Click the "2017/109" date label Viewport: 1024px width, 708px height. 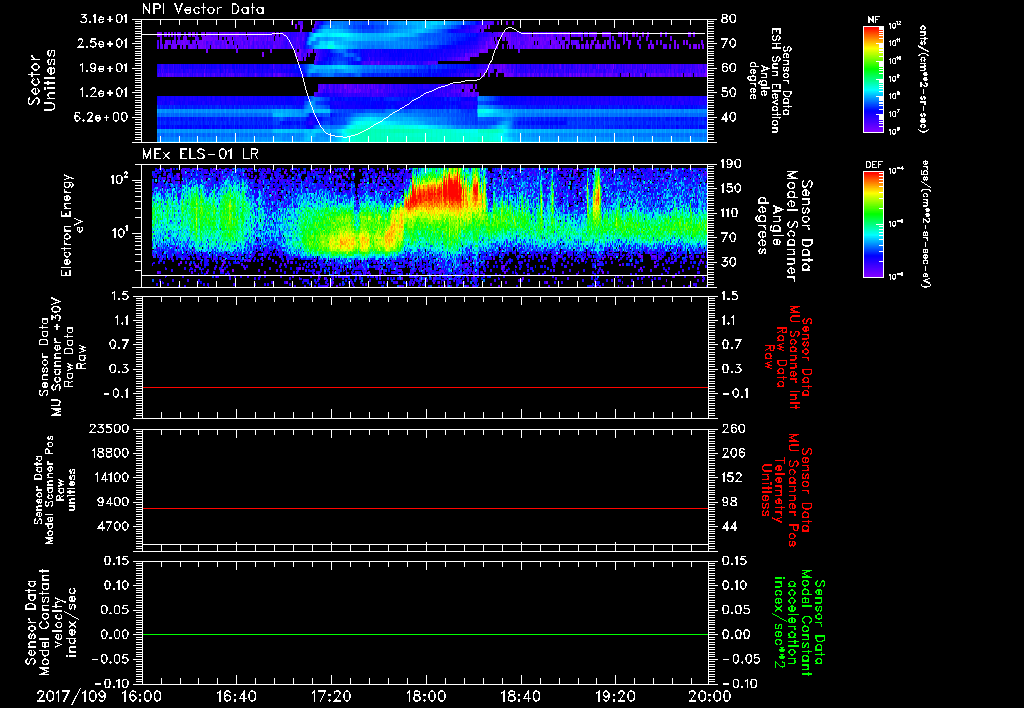[71, 696]
